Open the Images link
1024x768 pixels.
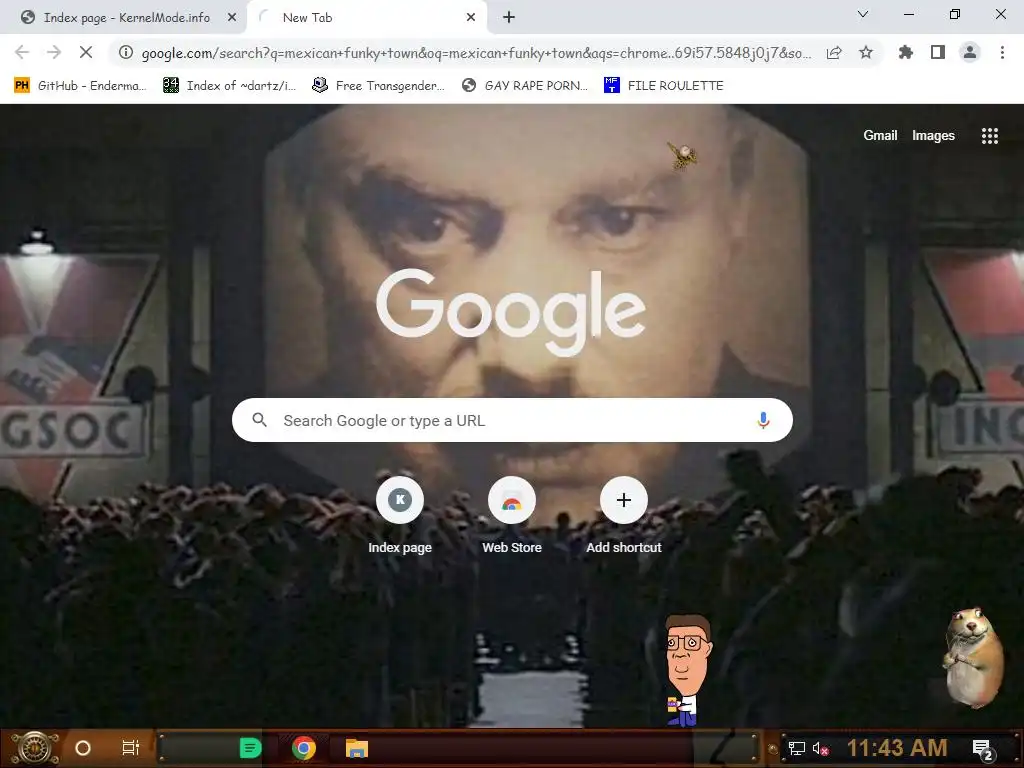(933, 135)
